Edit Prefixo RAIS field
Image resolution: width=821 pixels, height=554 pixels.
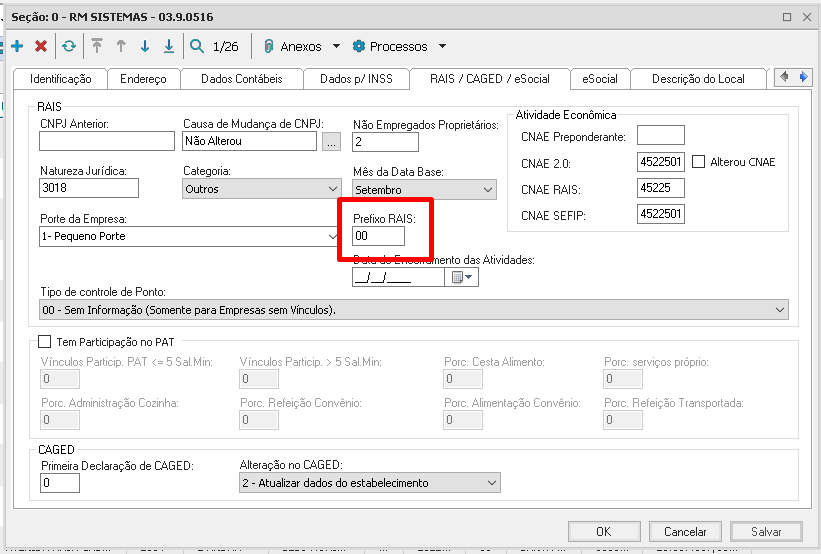pos(379,236)
